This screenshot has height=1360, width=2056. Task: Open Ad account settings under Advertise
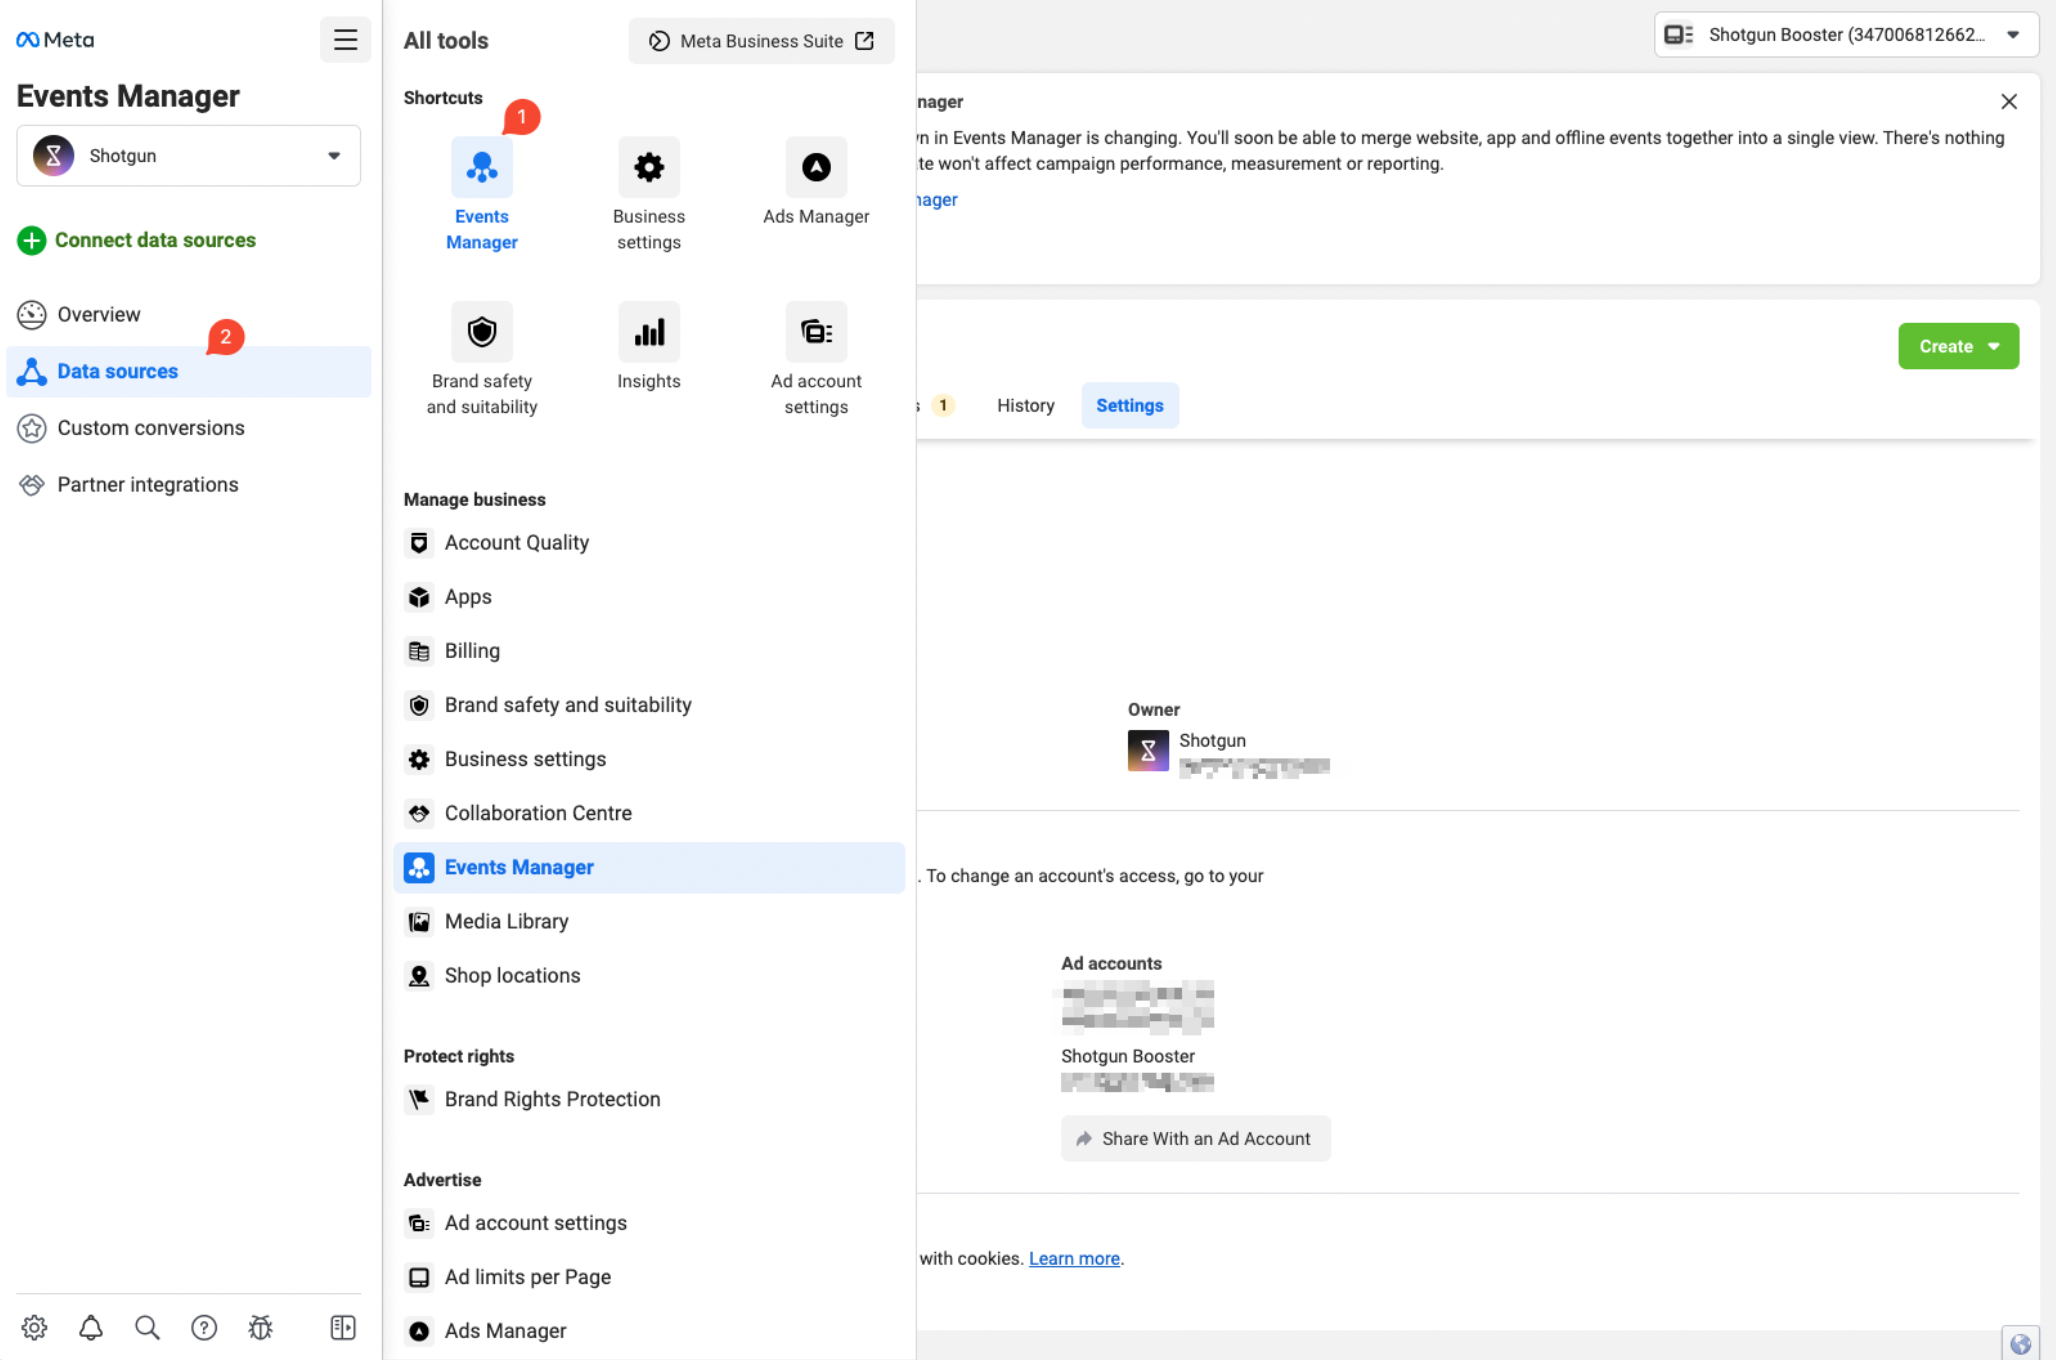click(x=649, y=1223)
